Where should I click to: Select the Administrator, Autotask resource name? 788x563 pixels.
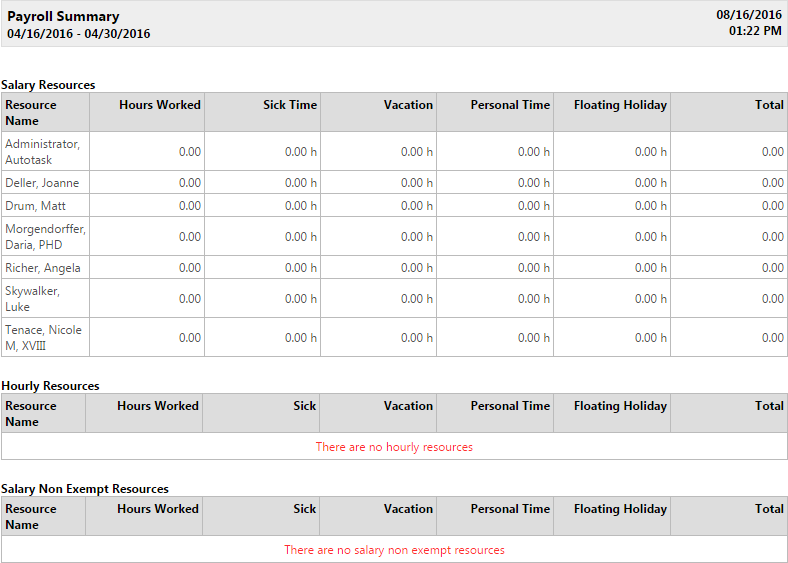pos(43,152)
